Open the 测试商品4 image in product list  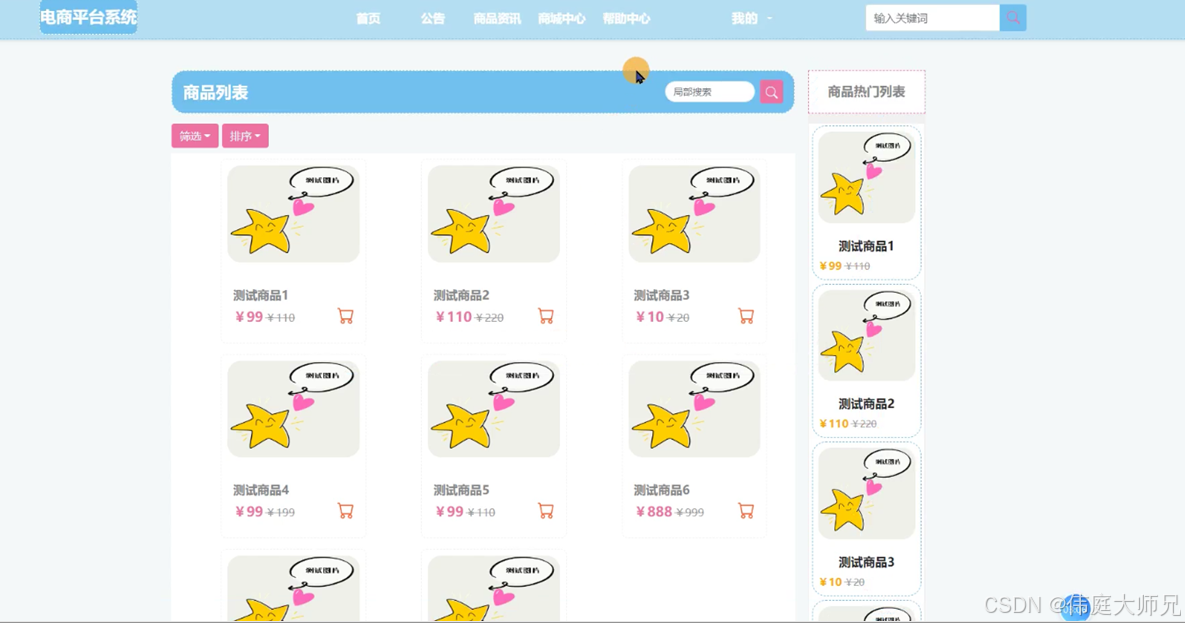point(293,408)
